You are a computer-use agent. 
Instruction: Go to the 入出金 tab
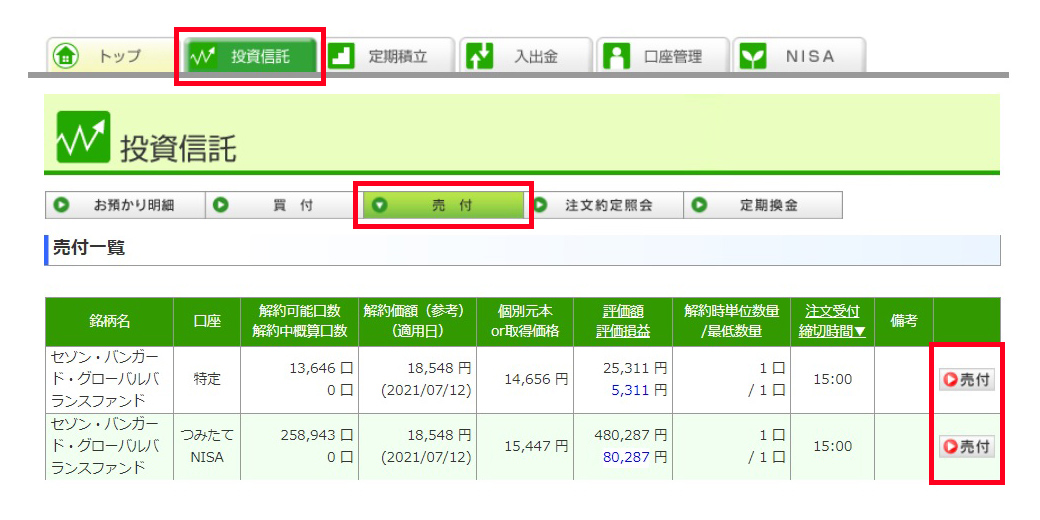[526, 56]
